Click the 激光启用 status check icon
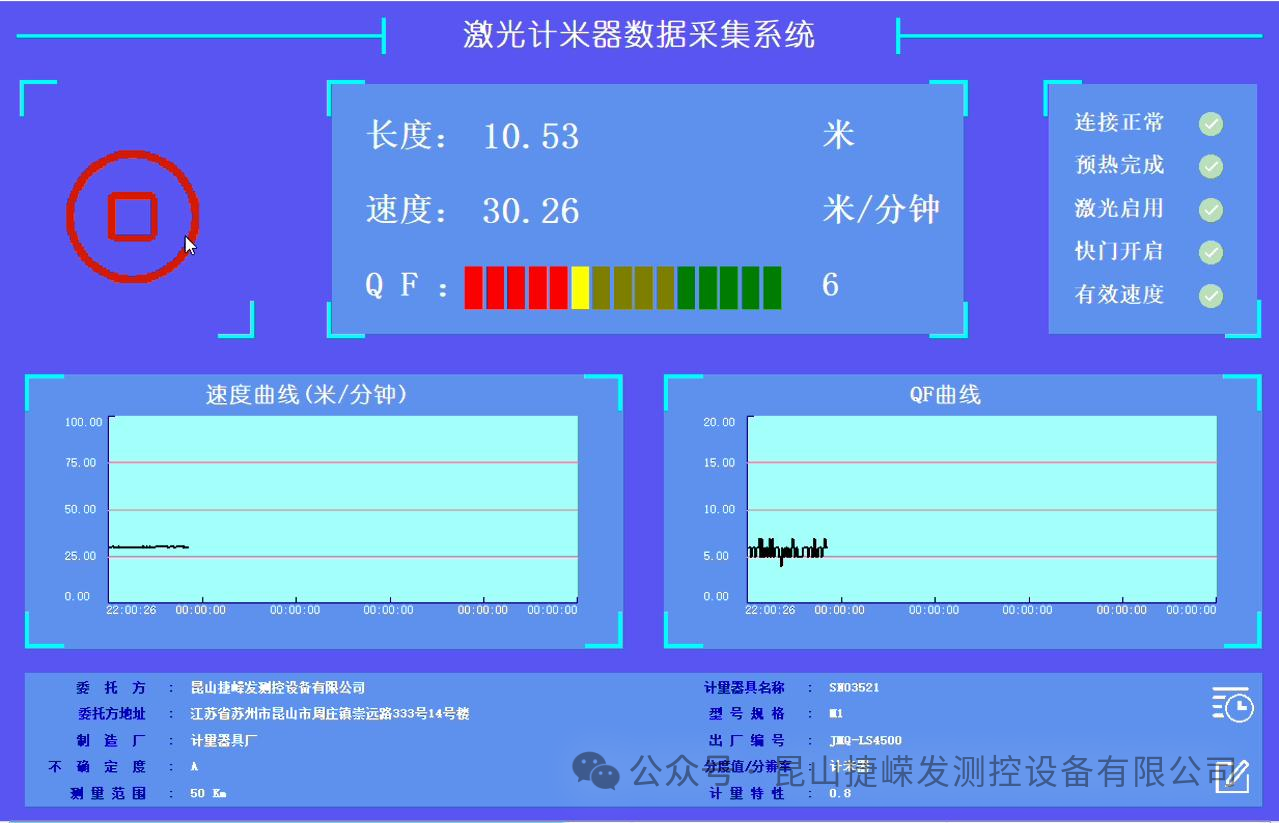The height and width of the screenshot is (823, 1279). (1211, 209)
